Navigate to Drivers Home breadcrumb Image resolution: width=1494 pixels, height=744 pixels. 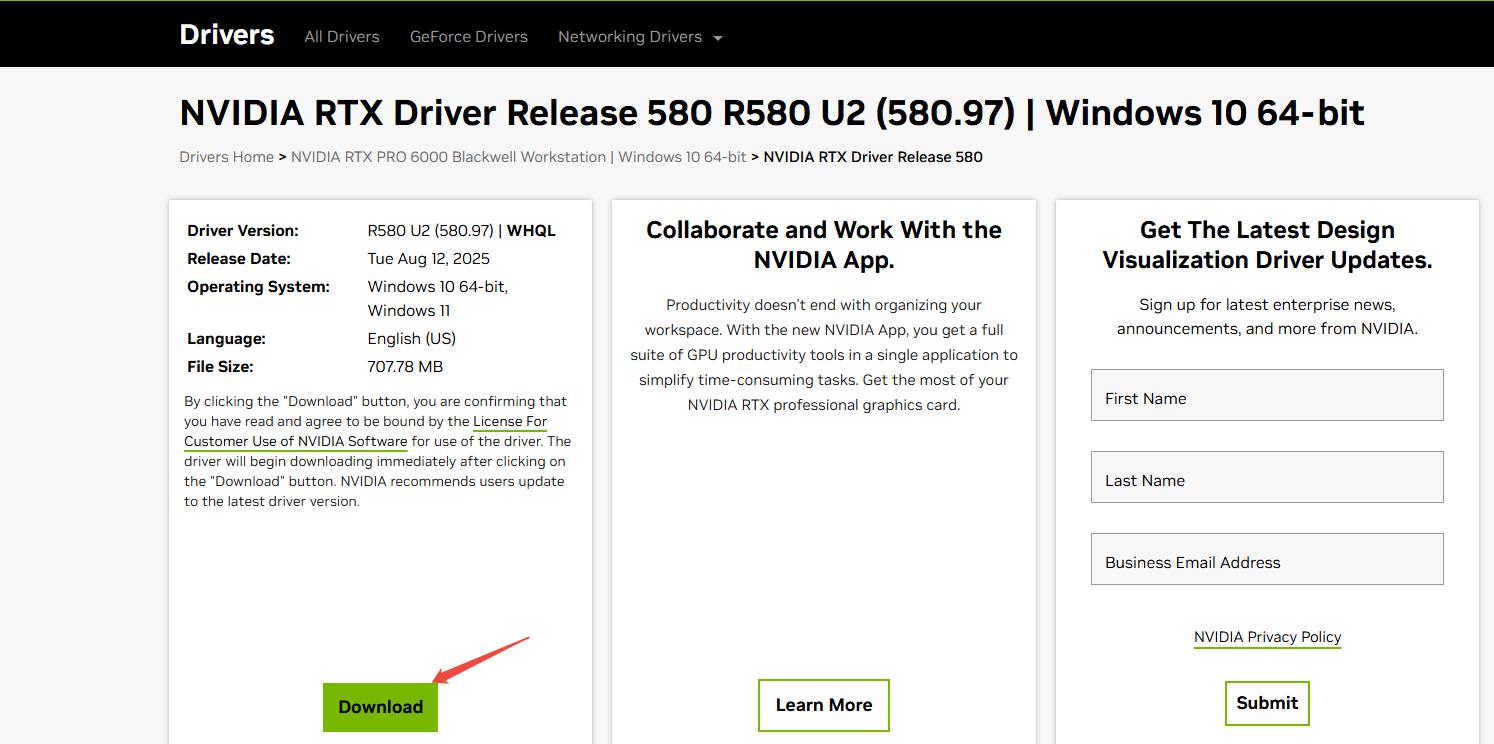tap(226, 157)
